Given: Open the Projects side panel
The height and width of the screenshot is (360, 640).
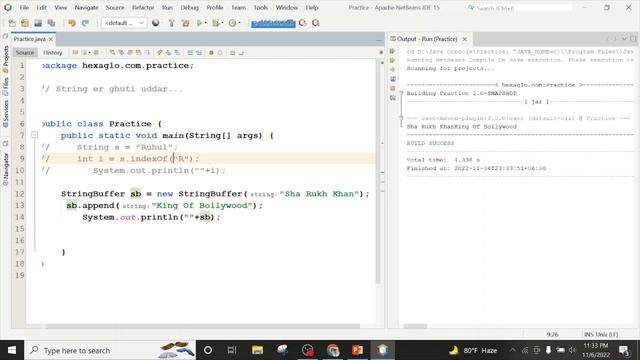Looking at the screenshot, I should (x=6, y=58).
